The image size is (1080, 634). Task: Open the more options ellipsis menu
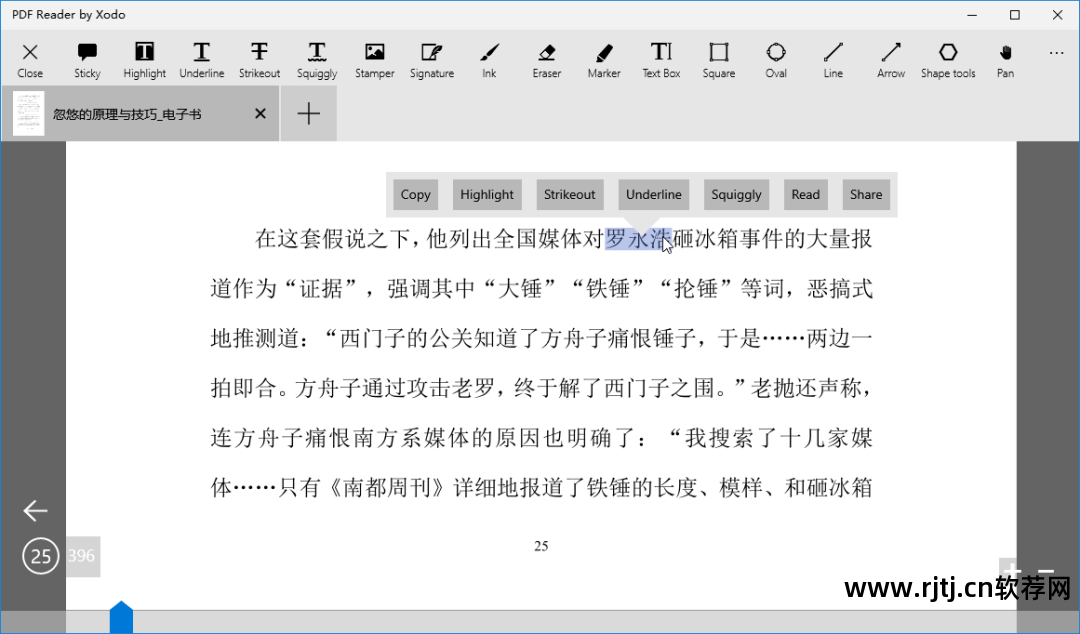pos(1057,53)
